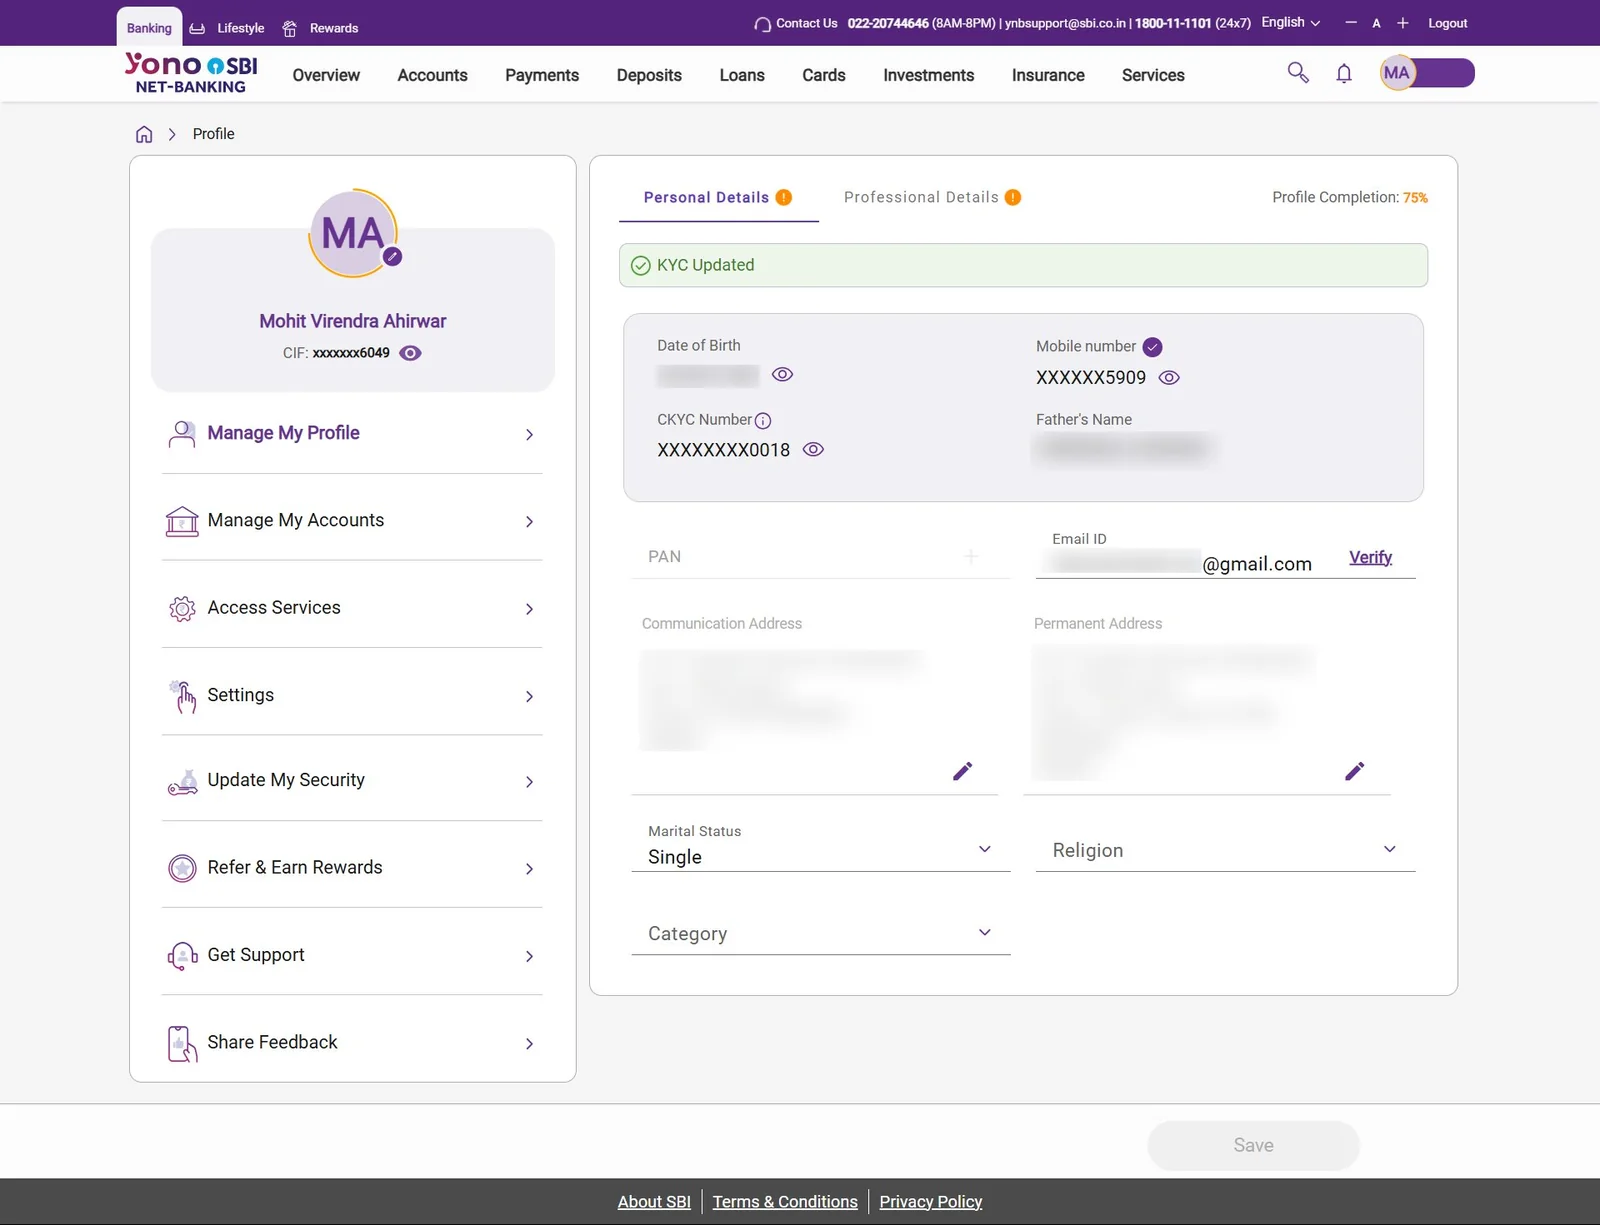Open the Cards menu
Viewport: 1600px width, 1225px height.
(824, 75)
